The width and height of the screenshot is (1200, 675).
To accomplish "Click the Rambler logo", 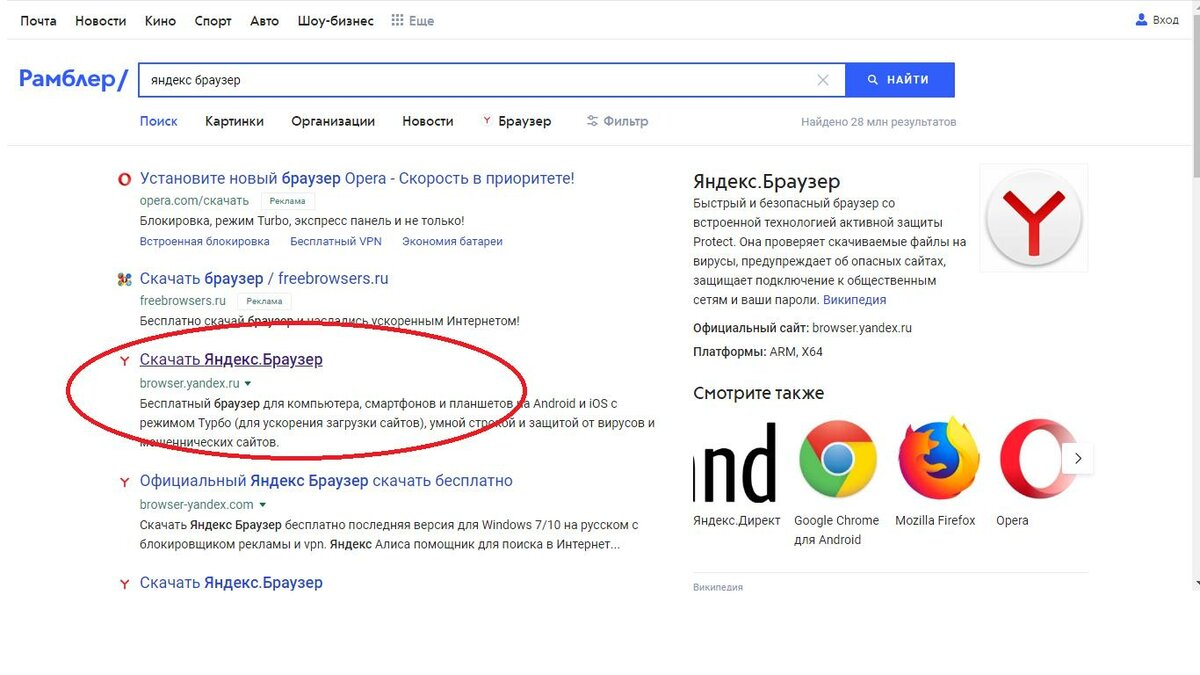I will click(73, 80).
